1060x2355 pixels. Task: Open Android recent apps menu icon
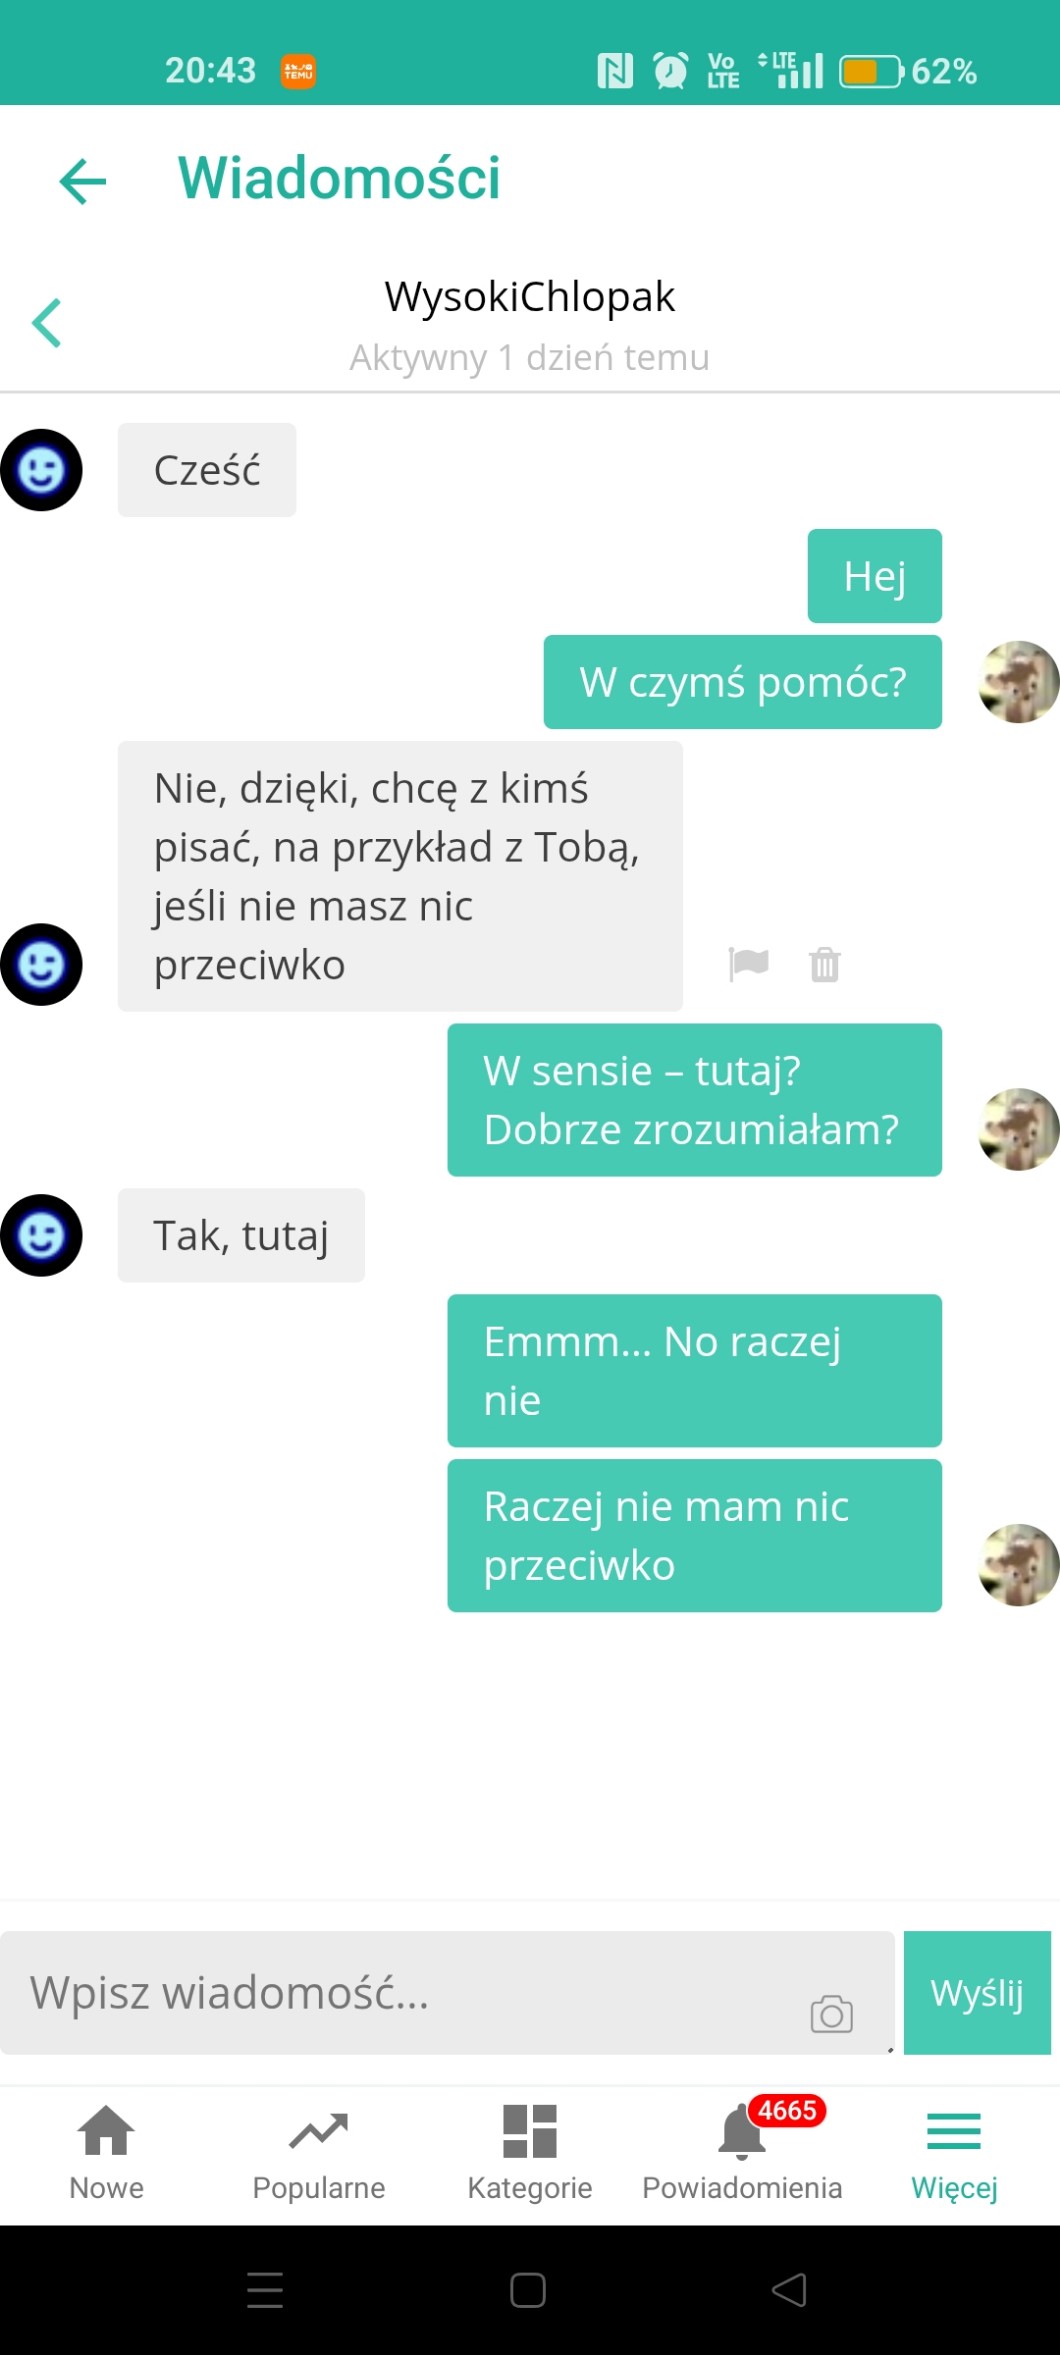pos(265,2290)
